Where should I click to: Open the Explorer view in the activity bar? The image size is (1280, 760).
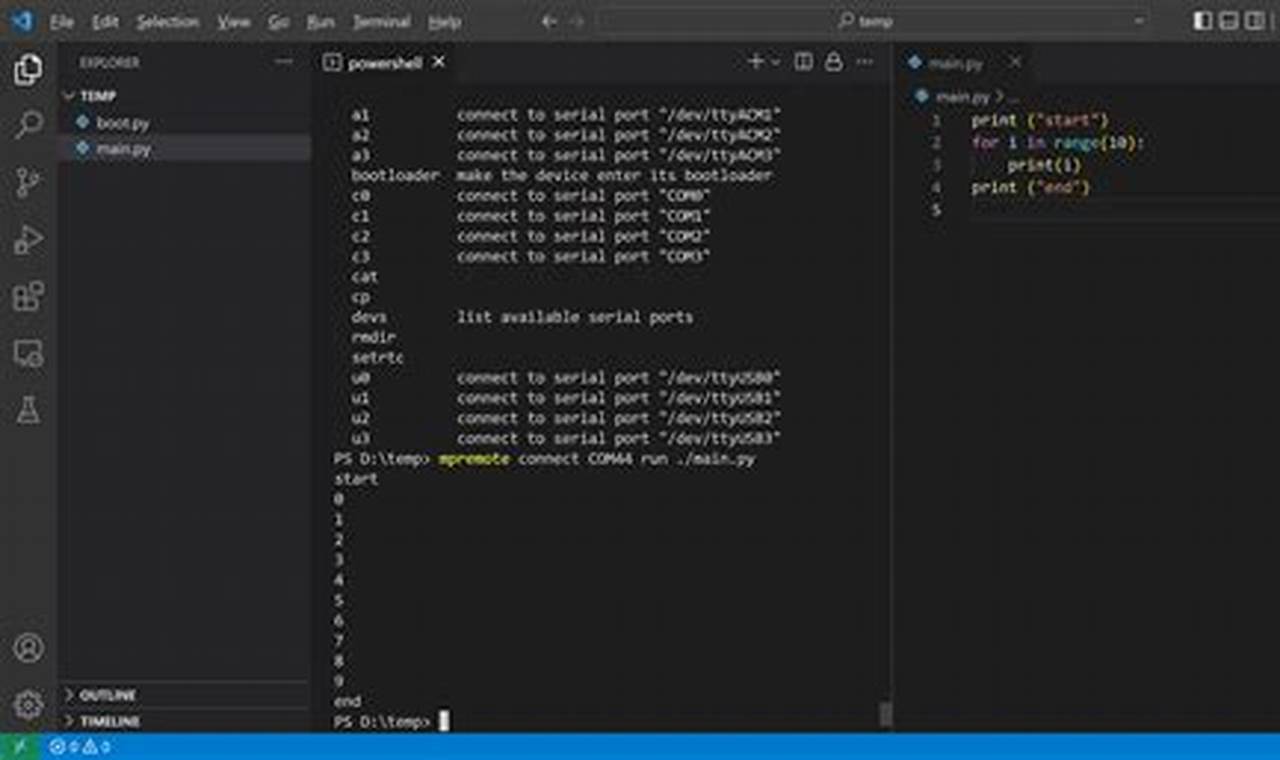coord(28,69)
